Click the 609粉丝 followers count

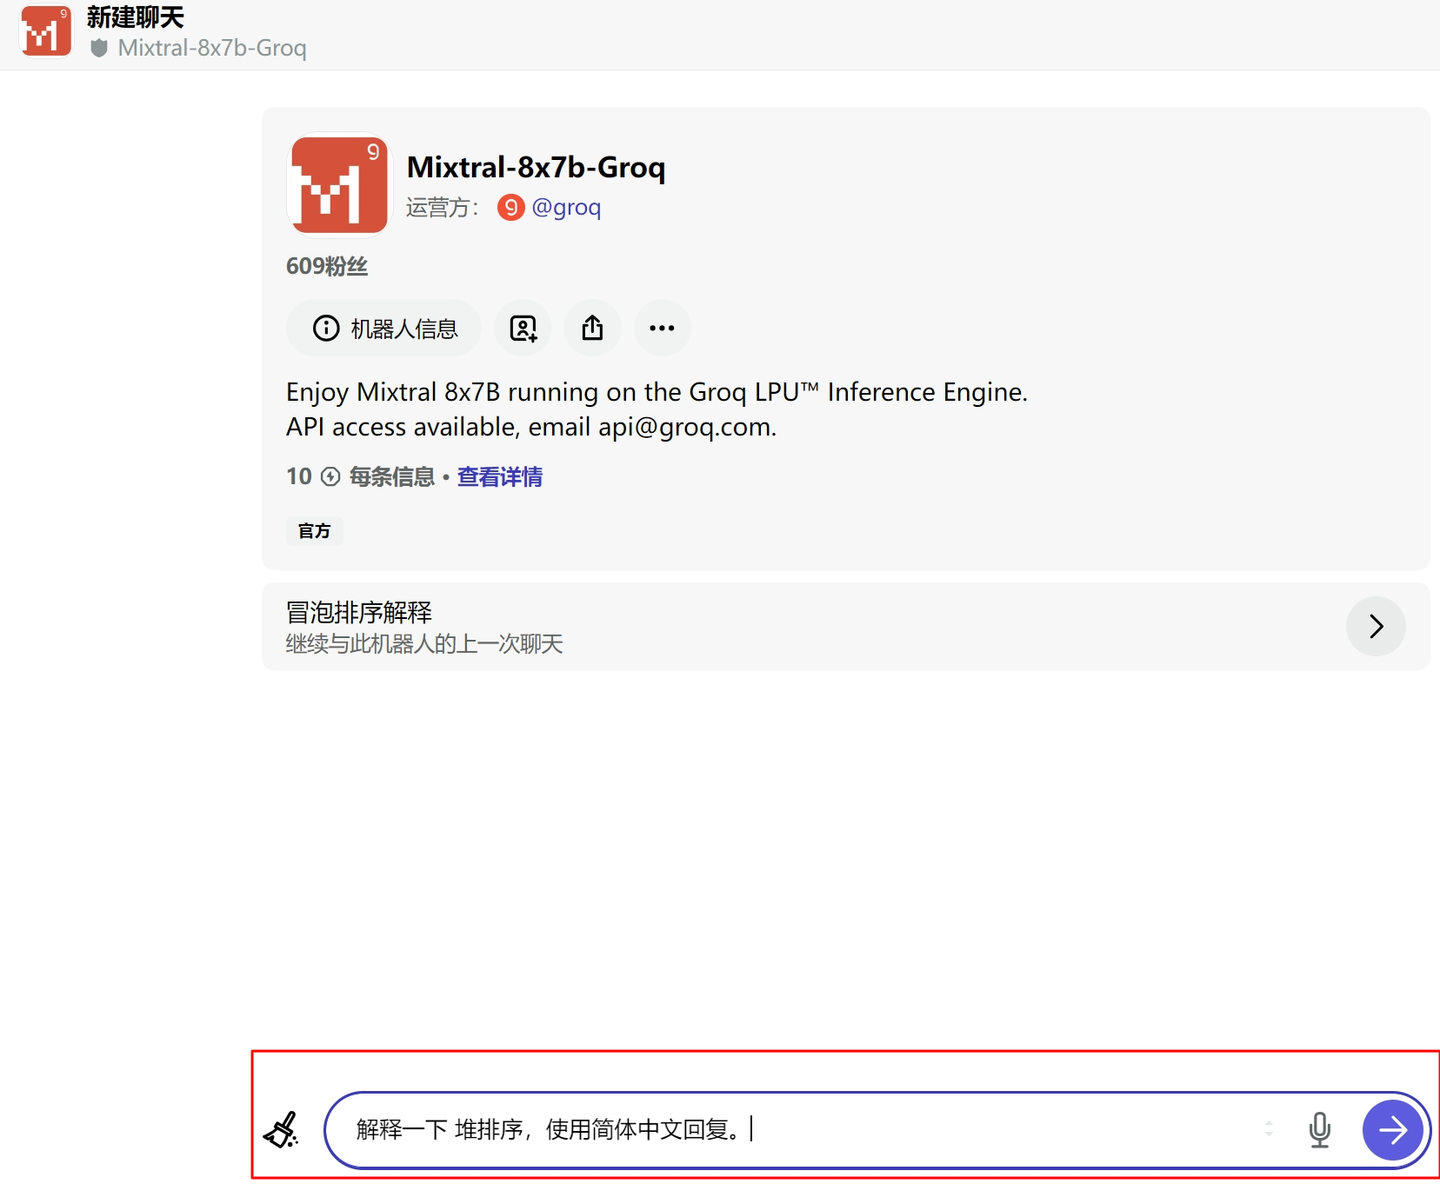click(327, 266)
